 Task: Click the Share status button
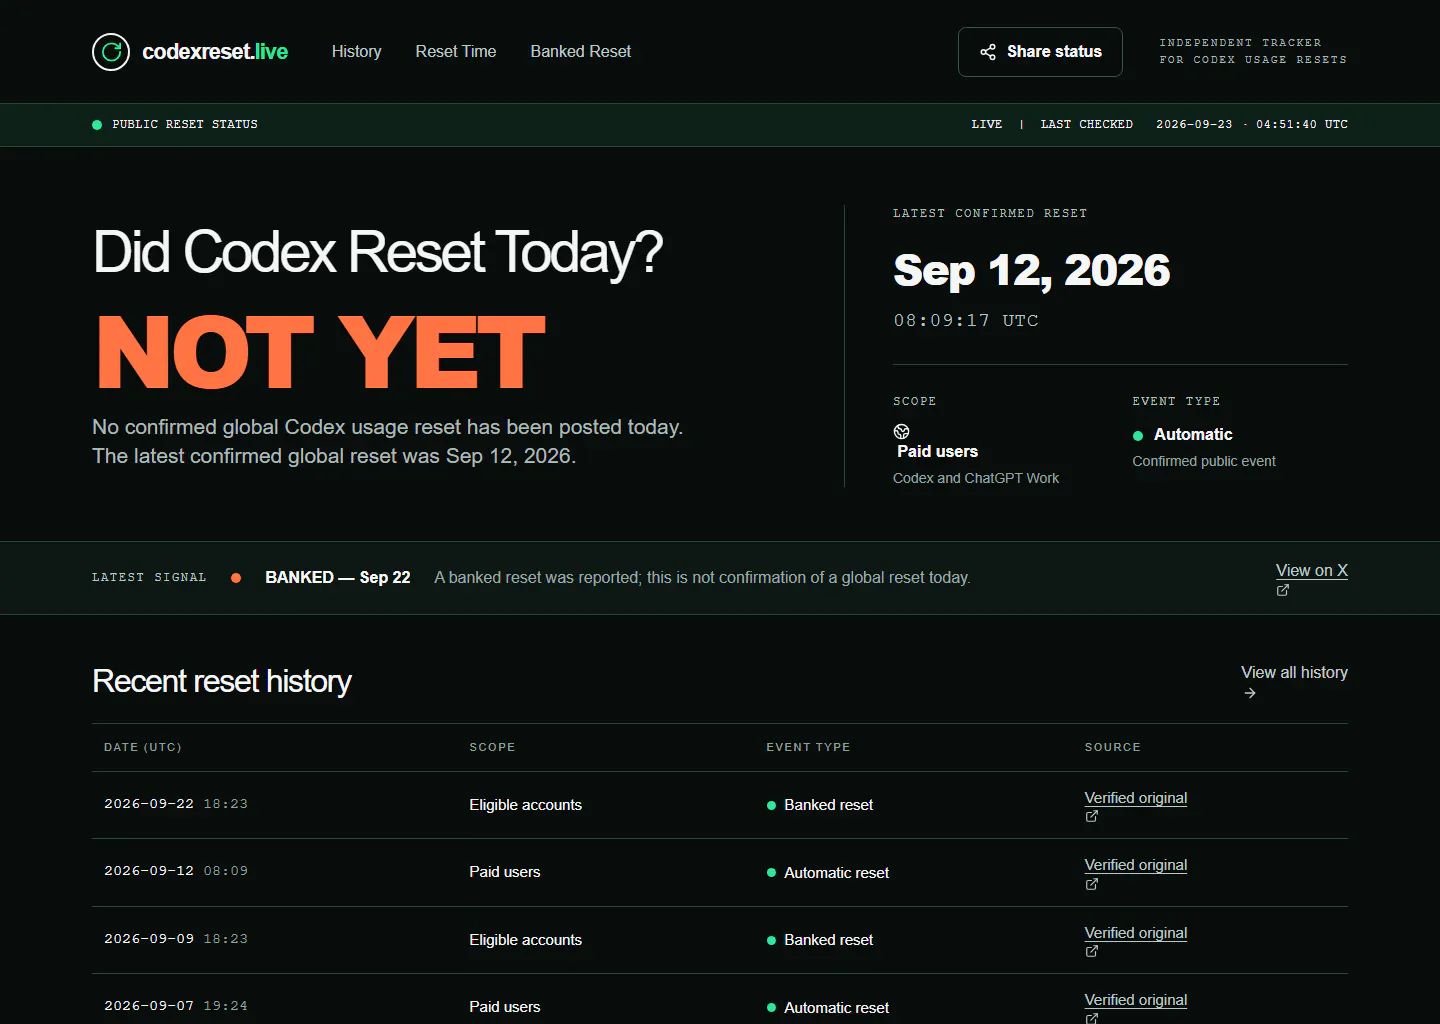click(x=1040, y=52)
